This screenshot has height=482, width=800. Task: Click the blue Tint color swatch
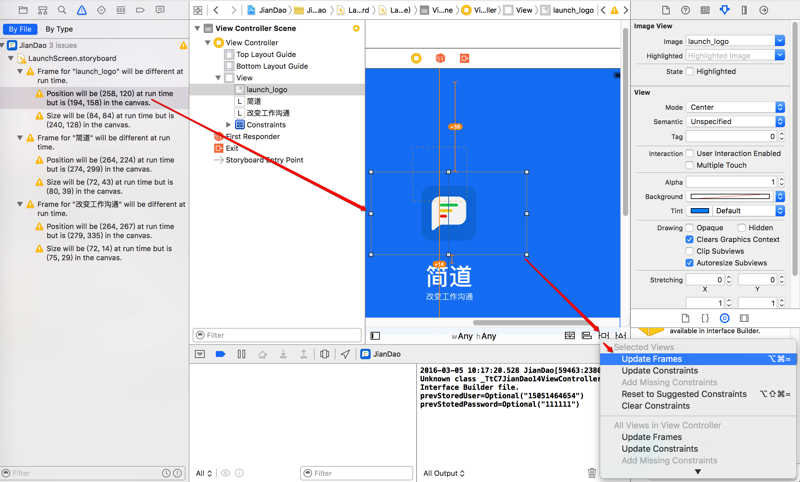click(x=699, y=211)
